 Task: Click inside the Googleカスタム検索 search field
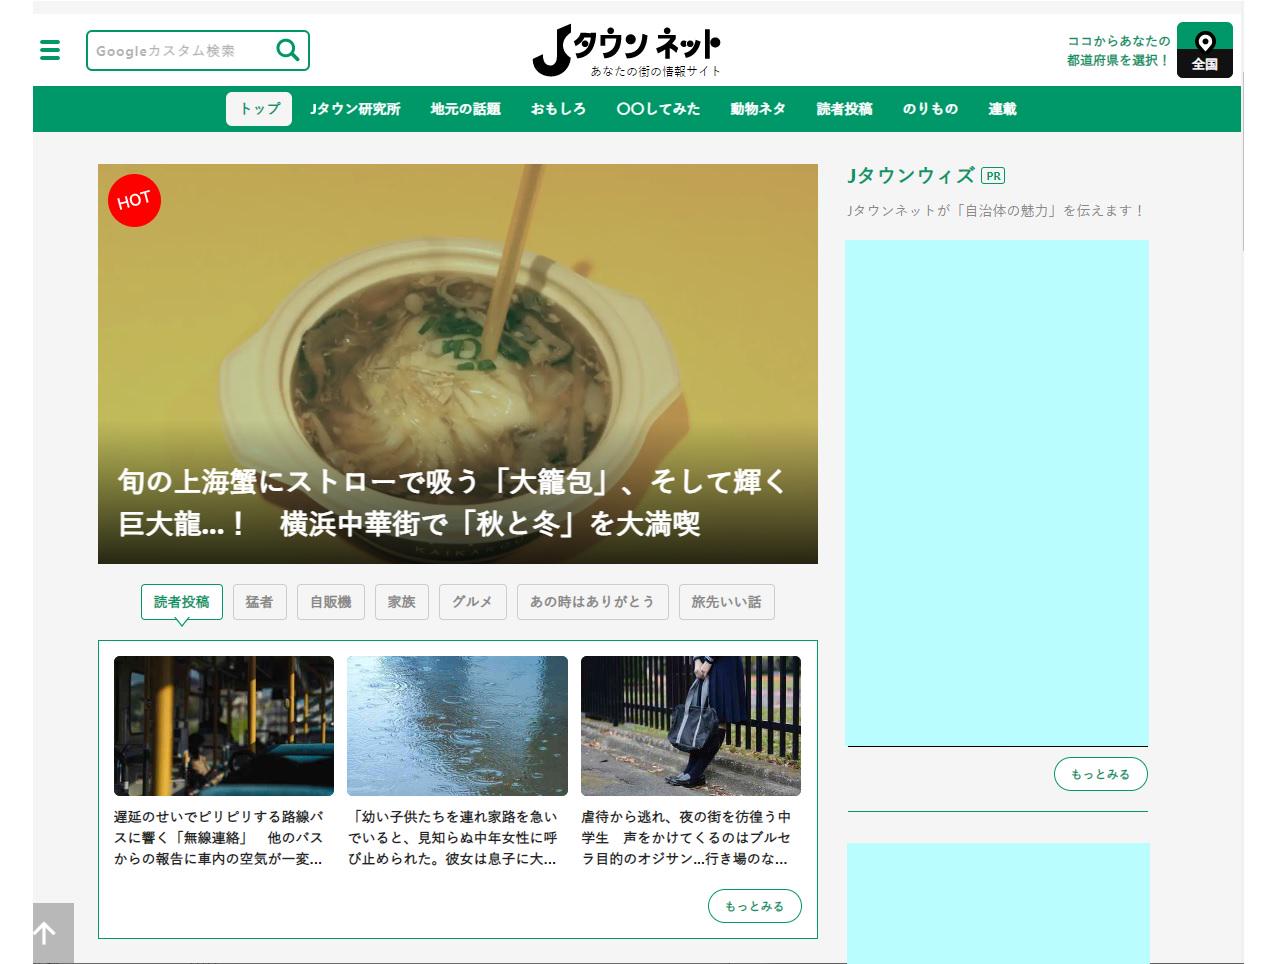(180, 50)
